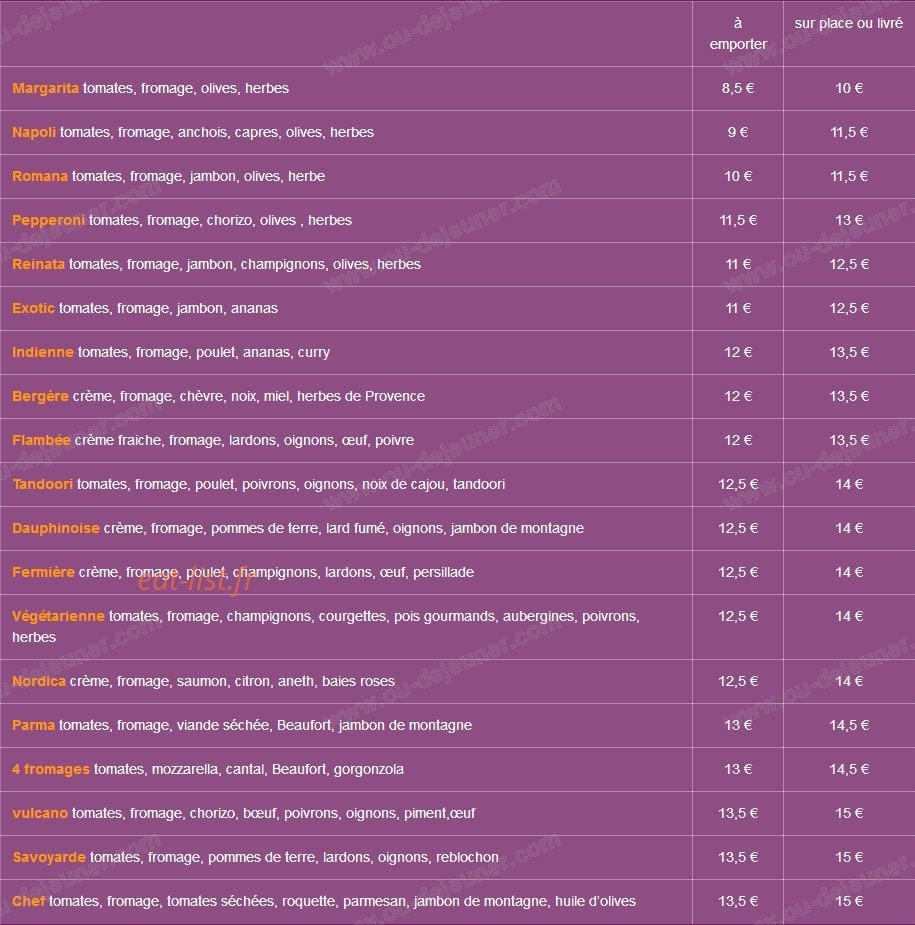
Task: Click vulcano takeaway price 13,5 €
Action: point(738,814)
